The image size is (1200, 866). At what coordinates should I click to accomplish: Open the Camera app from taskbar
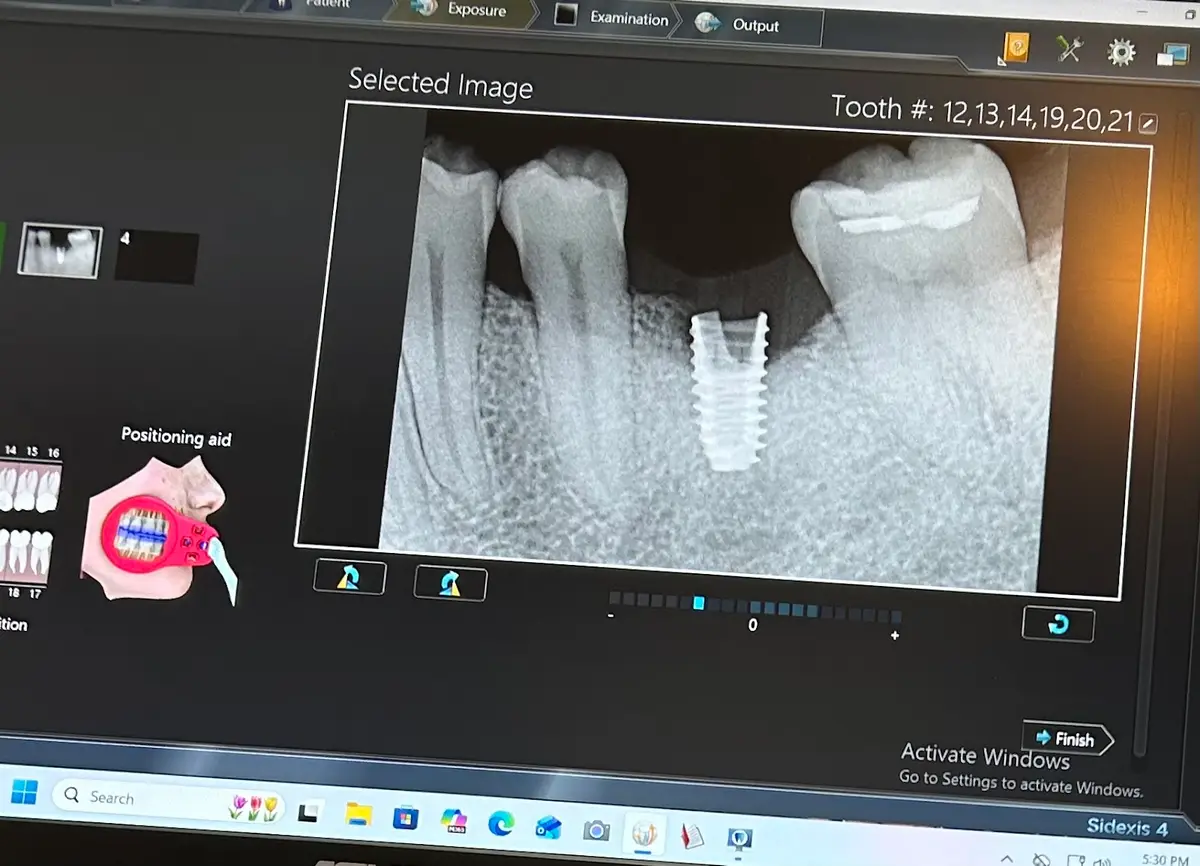click(x=596, y=830)
